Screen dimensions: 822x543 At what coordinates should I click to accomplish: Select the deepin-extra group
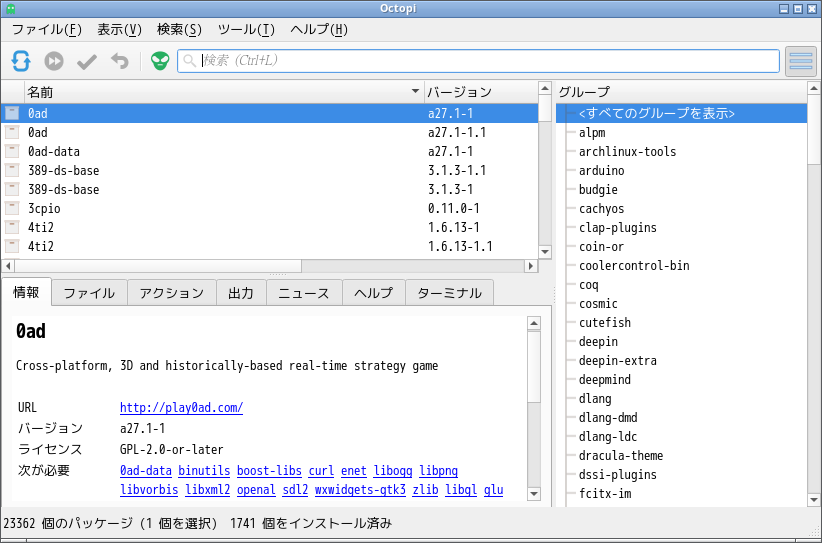pos(618,361)
